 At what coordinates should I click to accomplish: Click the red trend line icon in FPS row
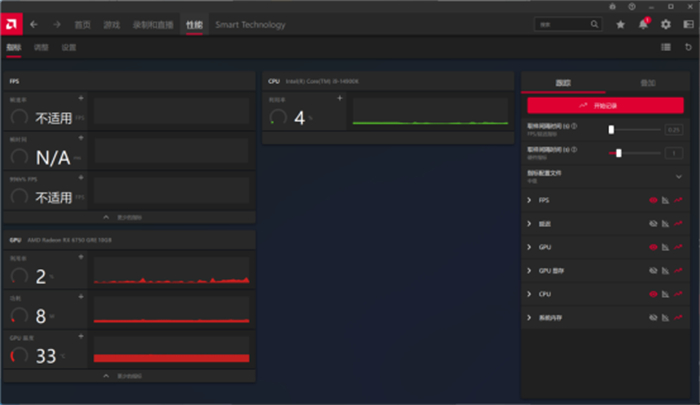678,200
